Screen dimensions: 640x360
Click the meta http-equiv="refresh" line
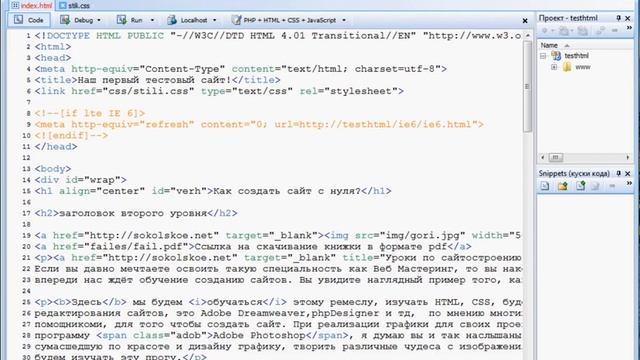pos(259,124)
